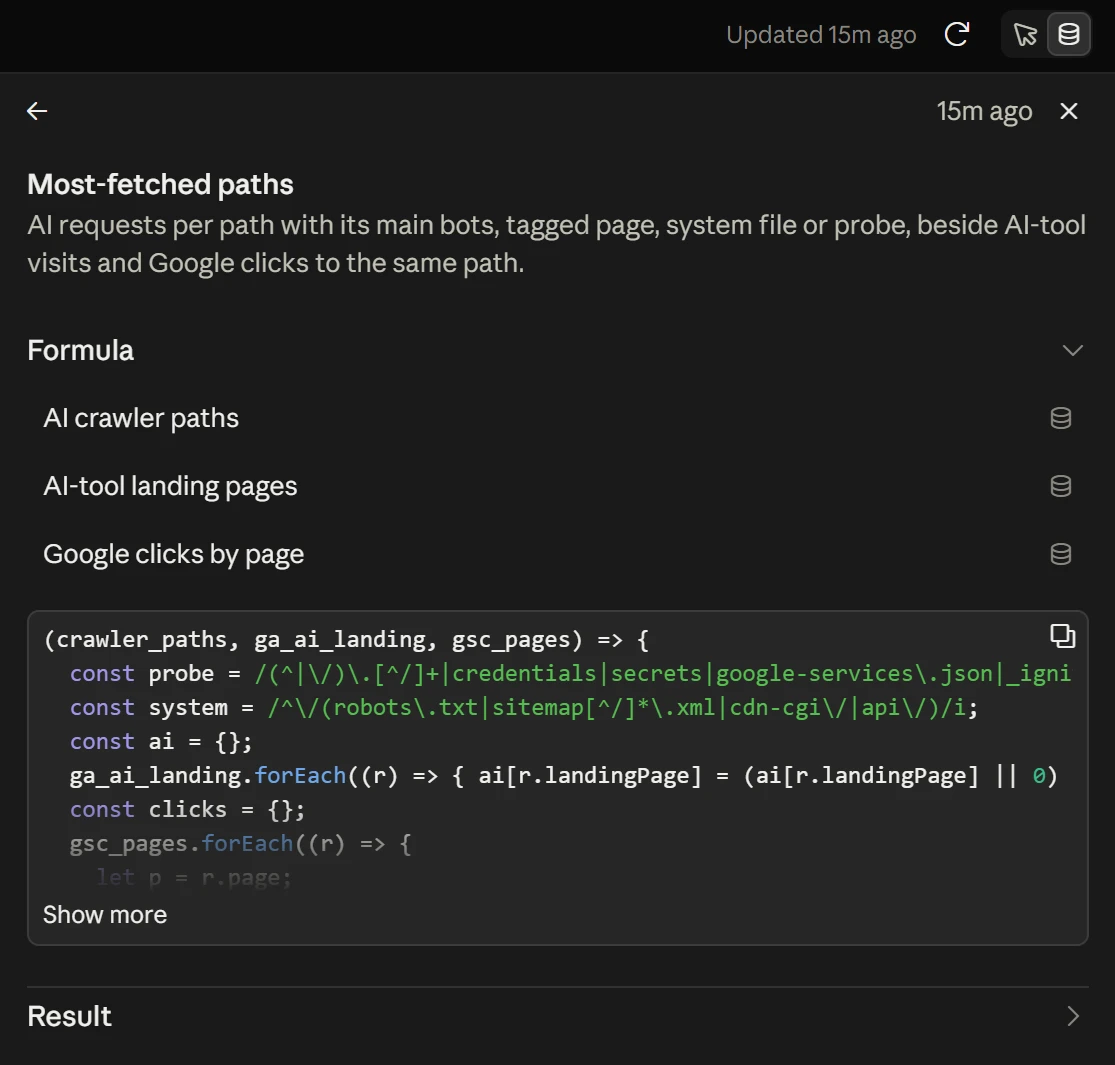Open the AI crawler paths source
Screen dimensions: 1115x1065
coord(558,418)
